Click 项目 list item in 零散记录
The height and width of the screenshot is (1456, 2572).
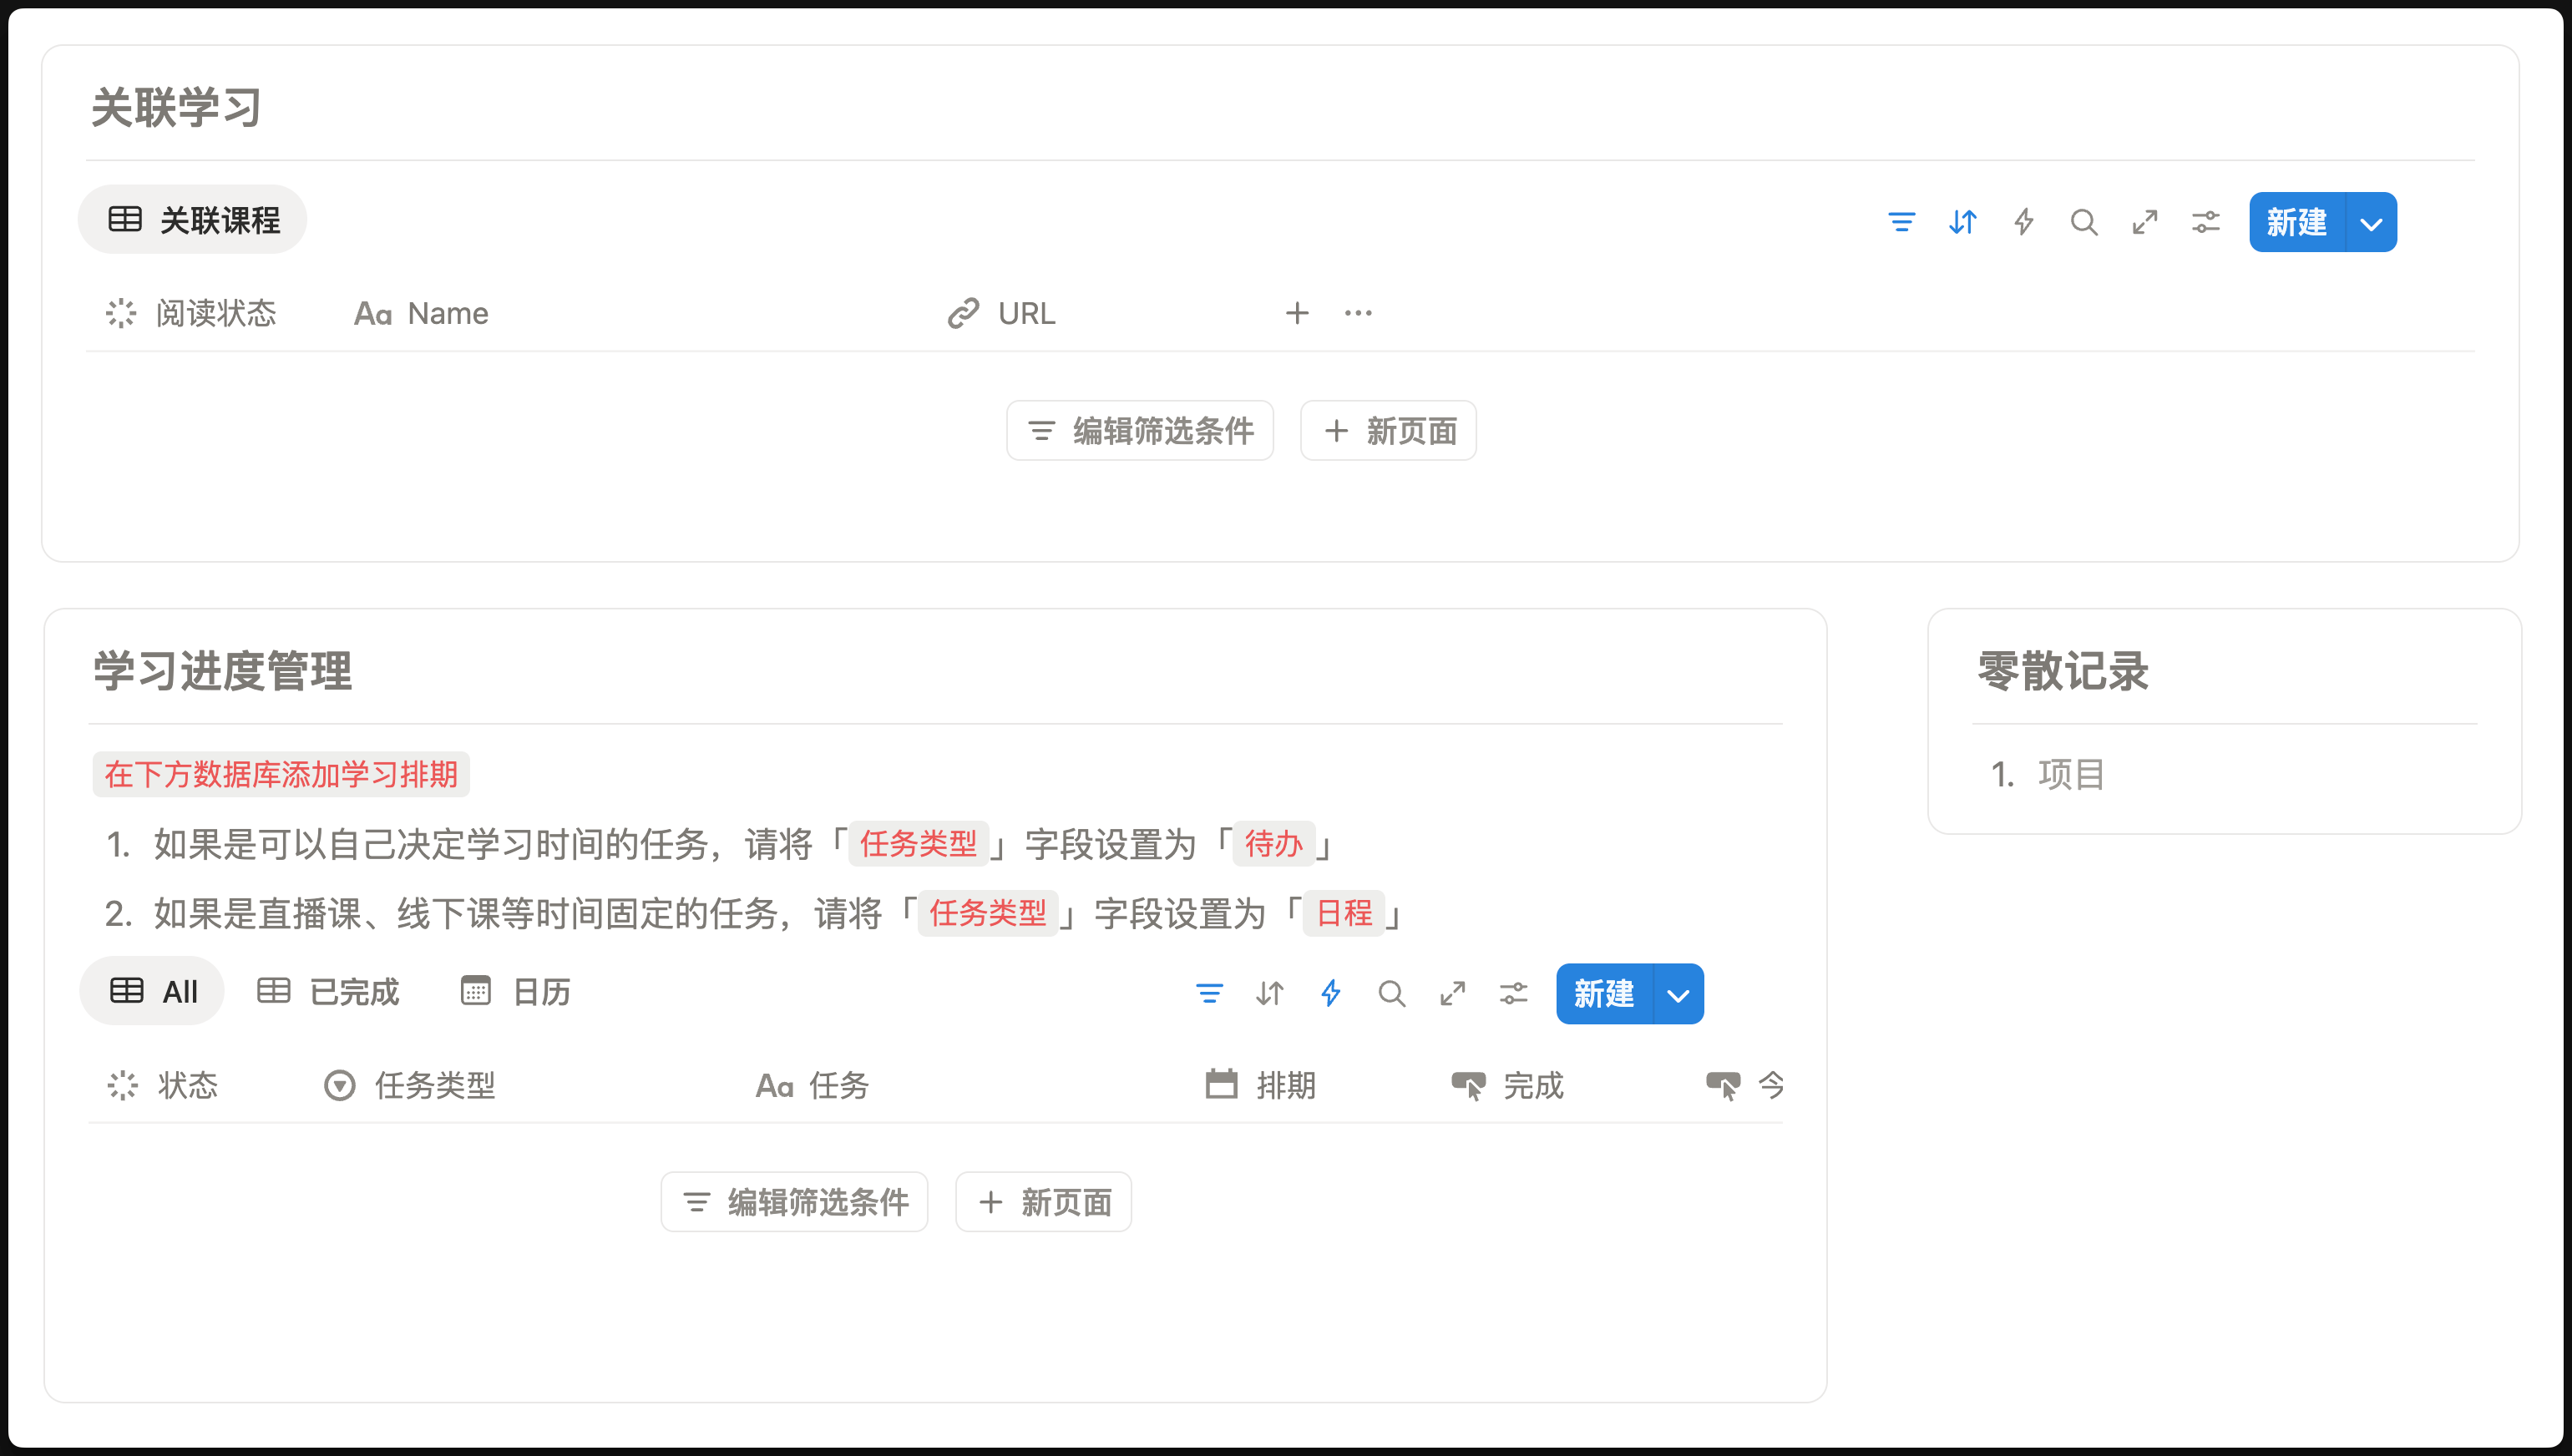2070,774
